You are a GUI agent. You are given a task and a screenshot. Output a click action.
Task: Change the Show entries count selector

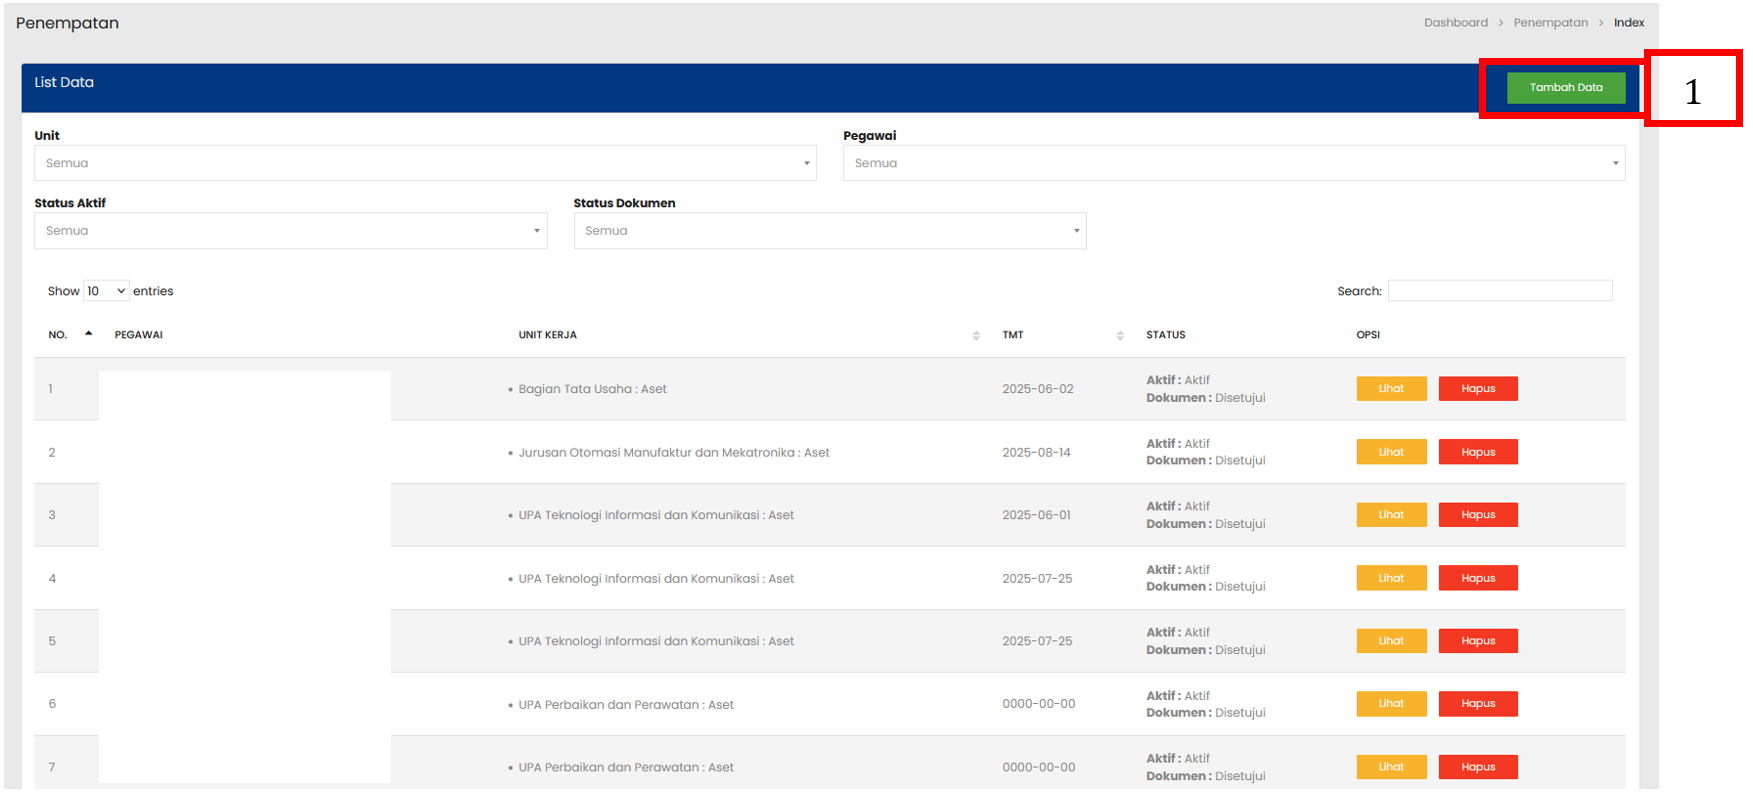(106, 291)
